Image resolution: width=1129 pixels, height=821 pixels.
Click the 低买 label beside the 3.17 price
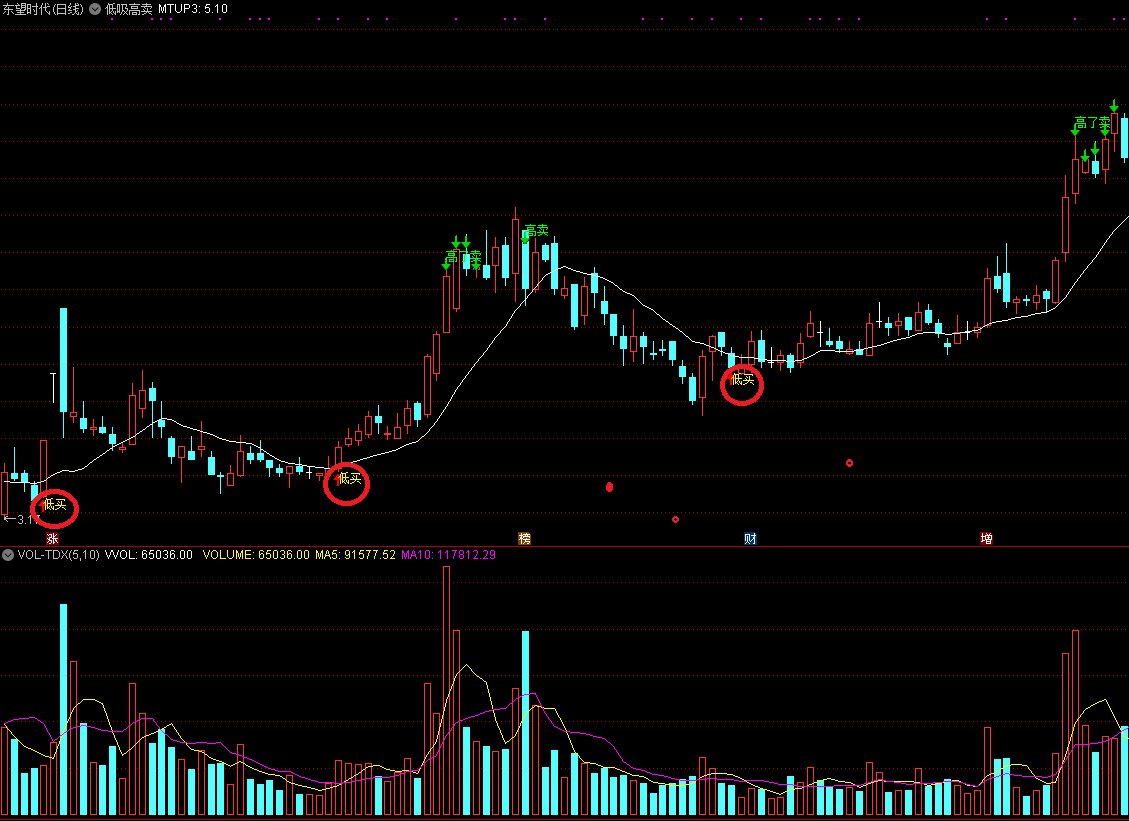[55, 505]
